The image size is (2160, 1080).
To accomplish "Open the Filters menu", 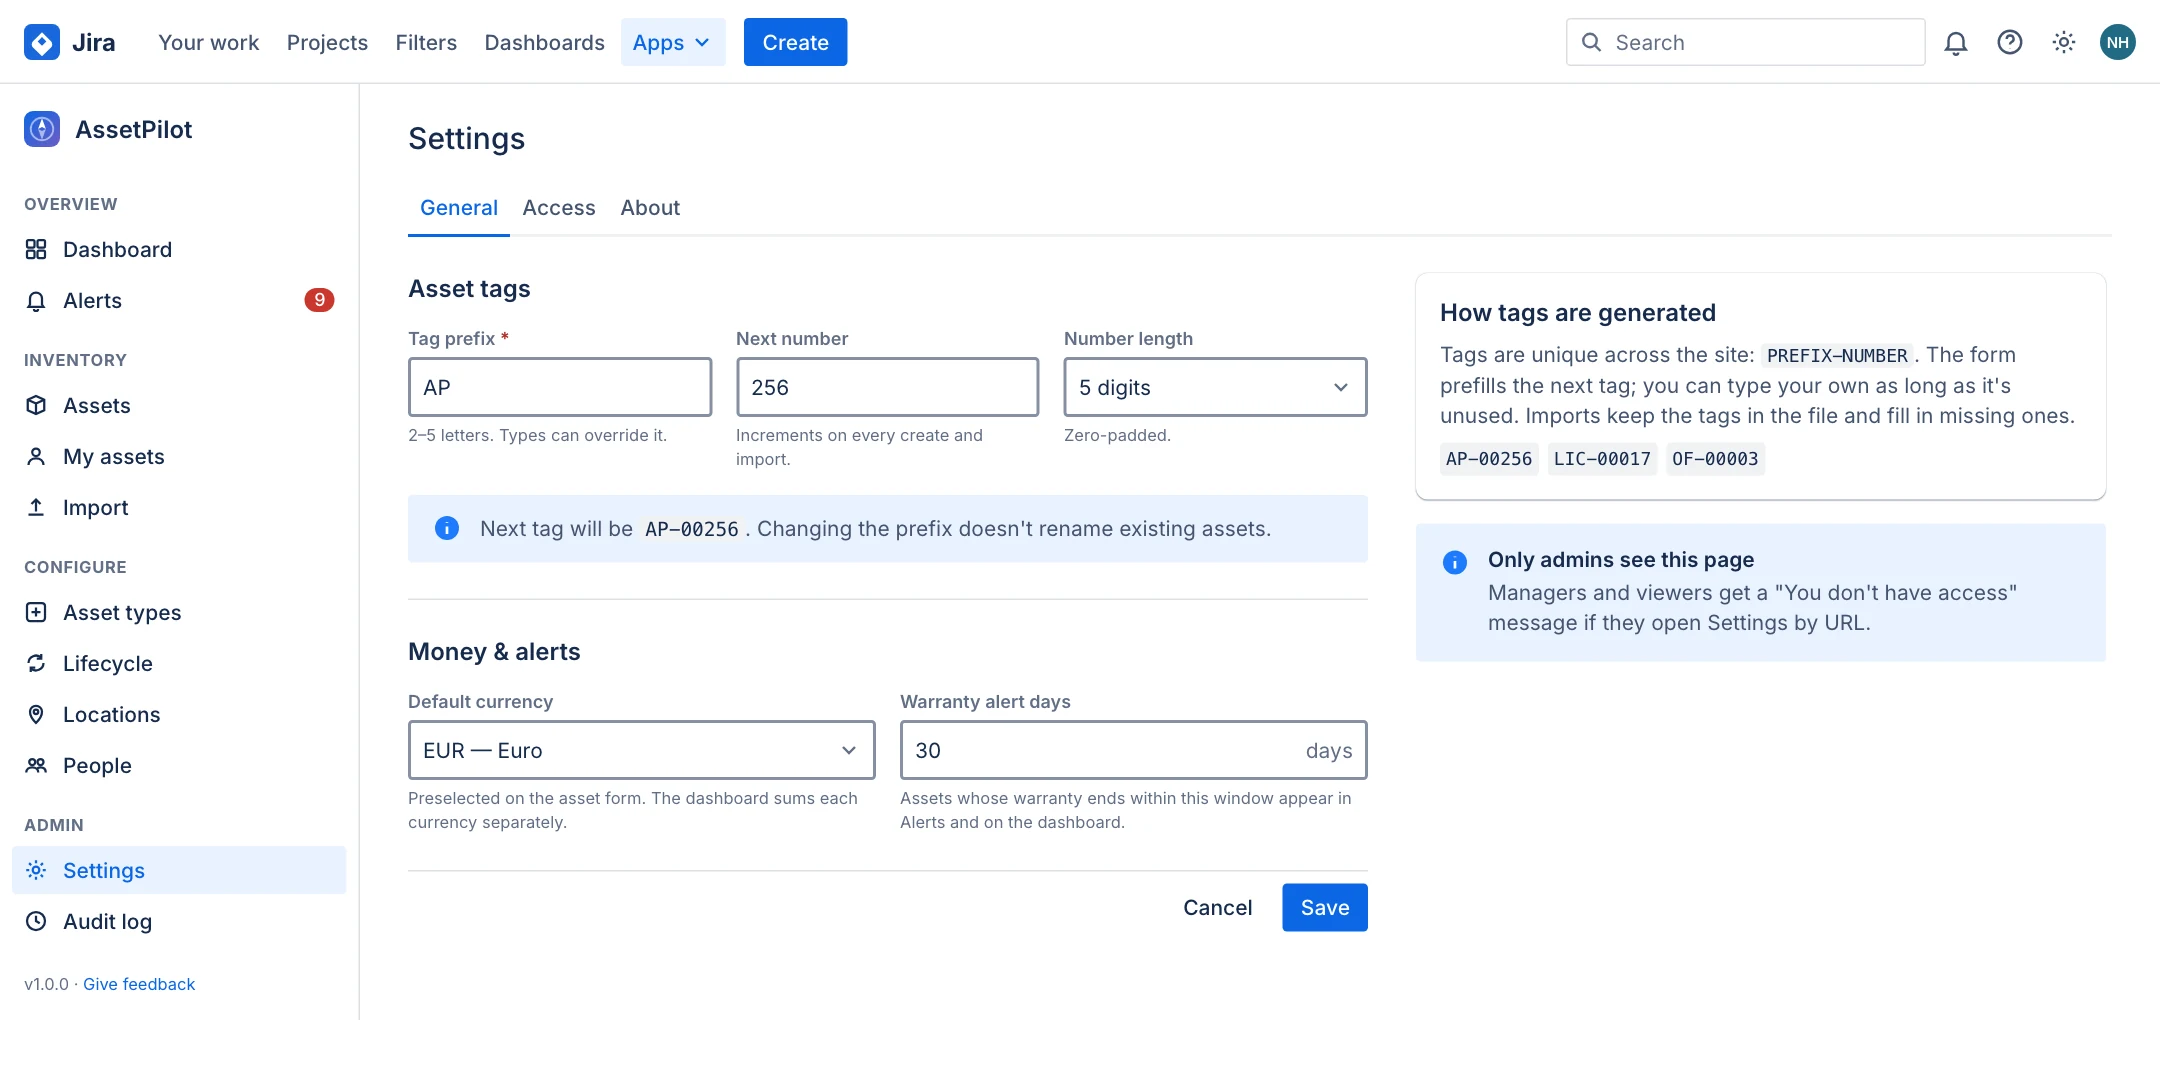I will pos(426,42).
